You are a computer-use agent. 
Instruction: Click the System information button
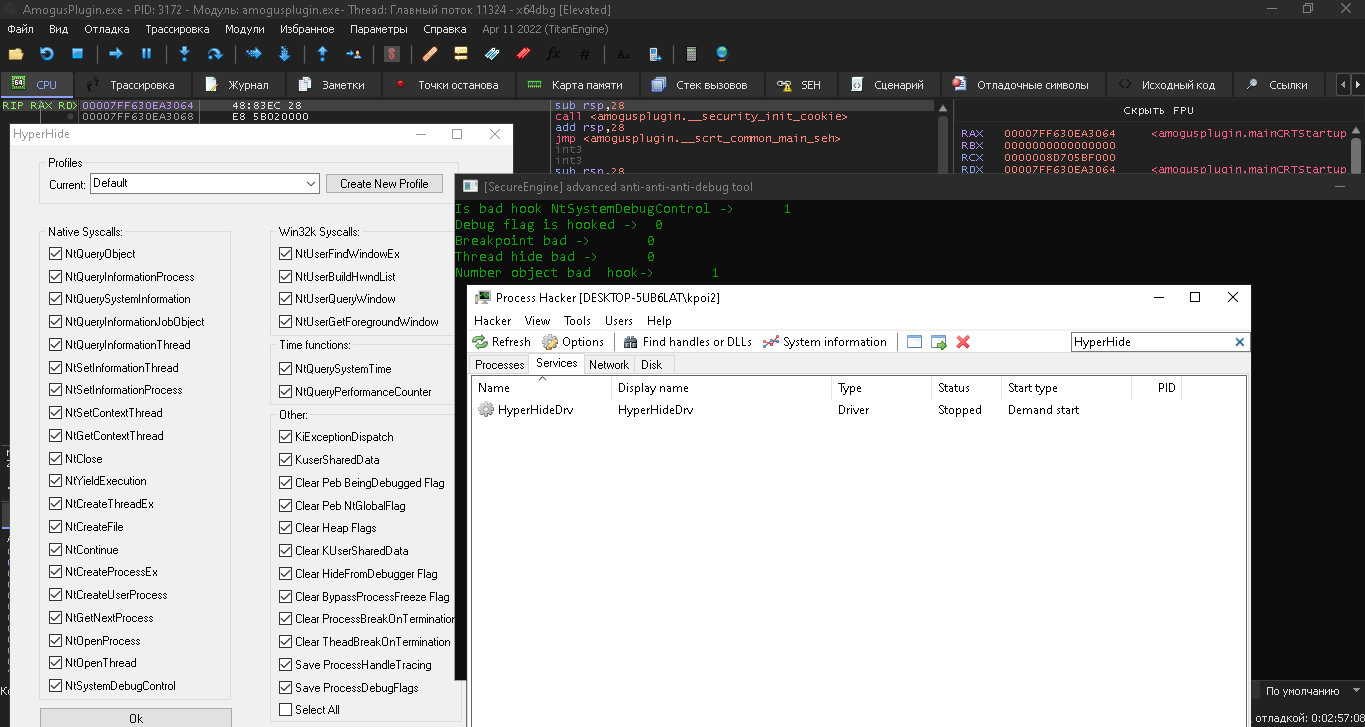pyautogui.click(x=825, y=342)
